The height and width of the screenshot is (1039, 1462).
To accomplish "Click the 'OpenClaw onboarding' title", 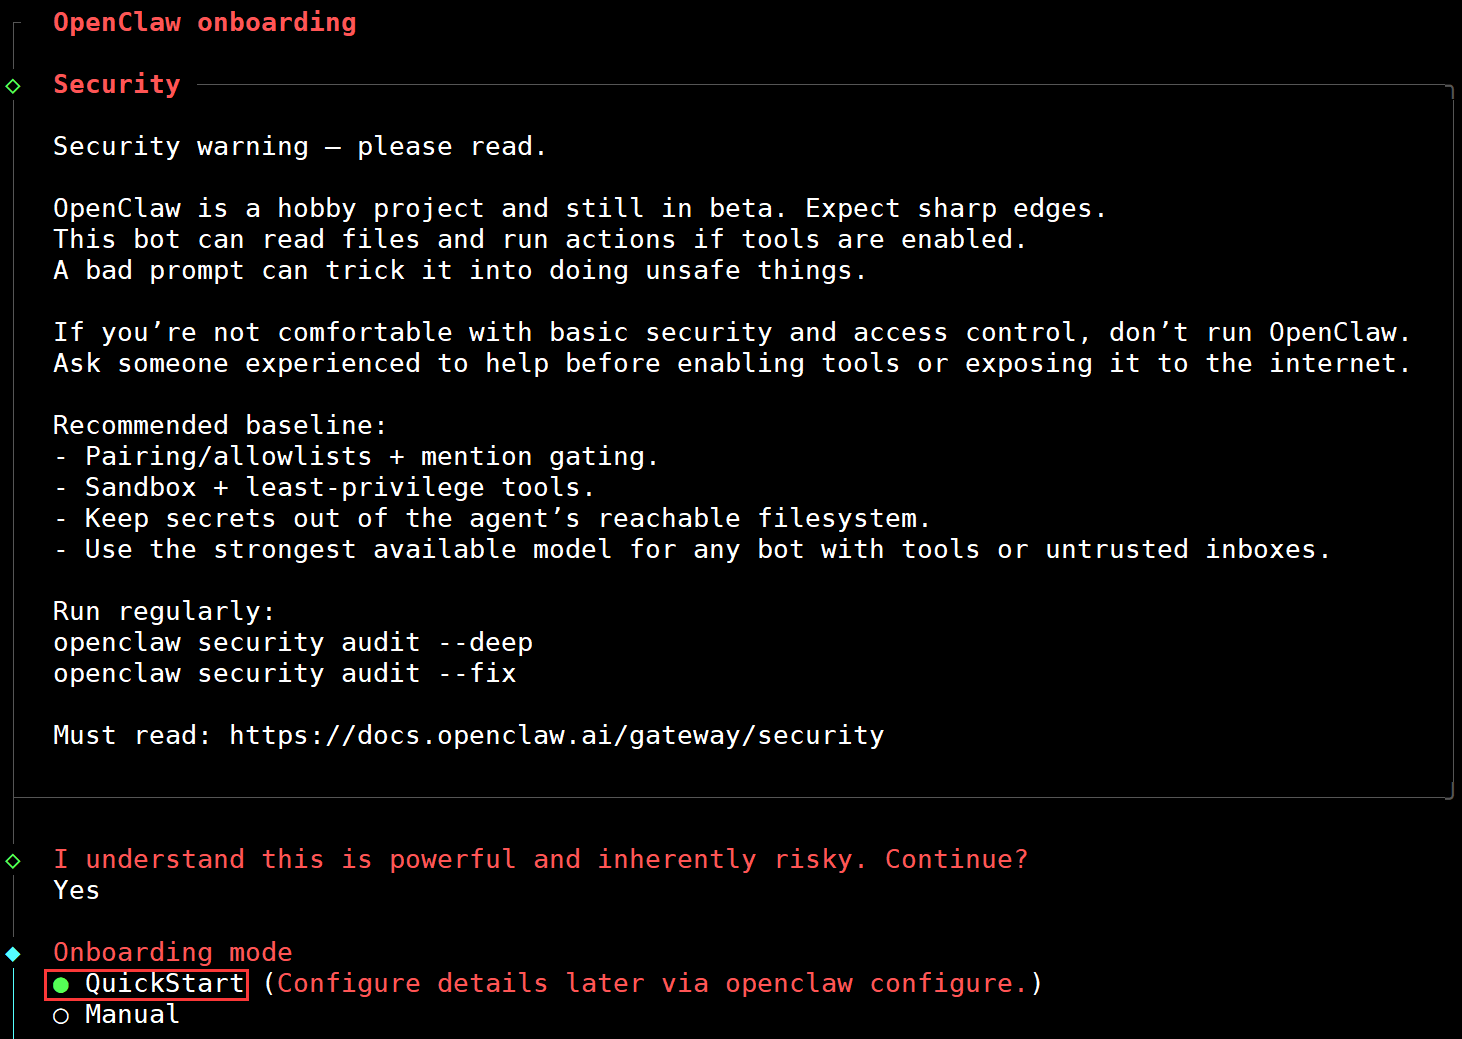I will point(204,23).
